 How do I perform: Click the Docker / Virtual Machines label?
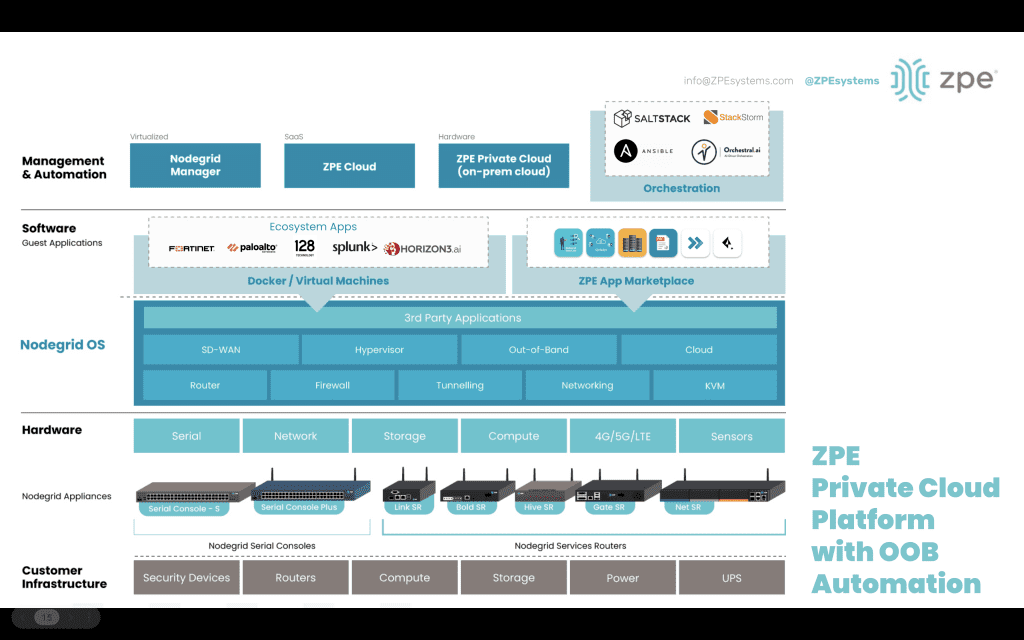coord(318,281)
